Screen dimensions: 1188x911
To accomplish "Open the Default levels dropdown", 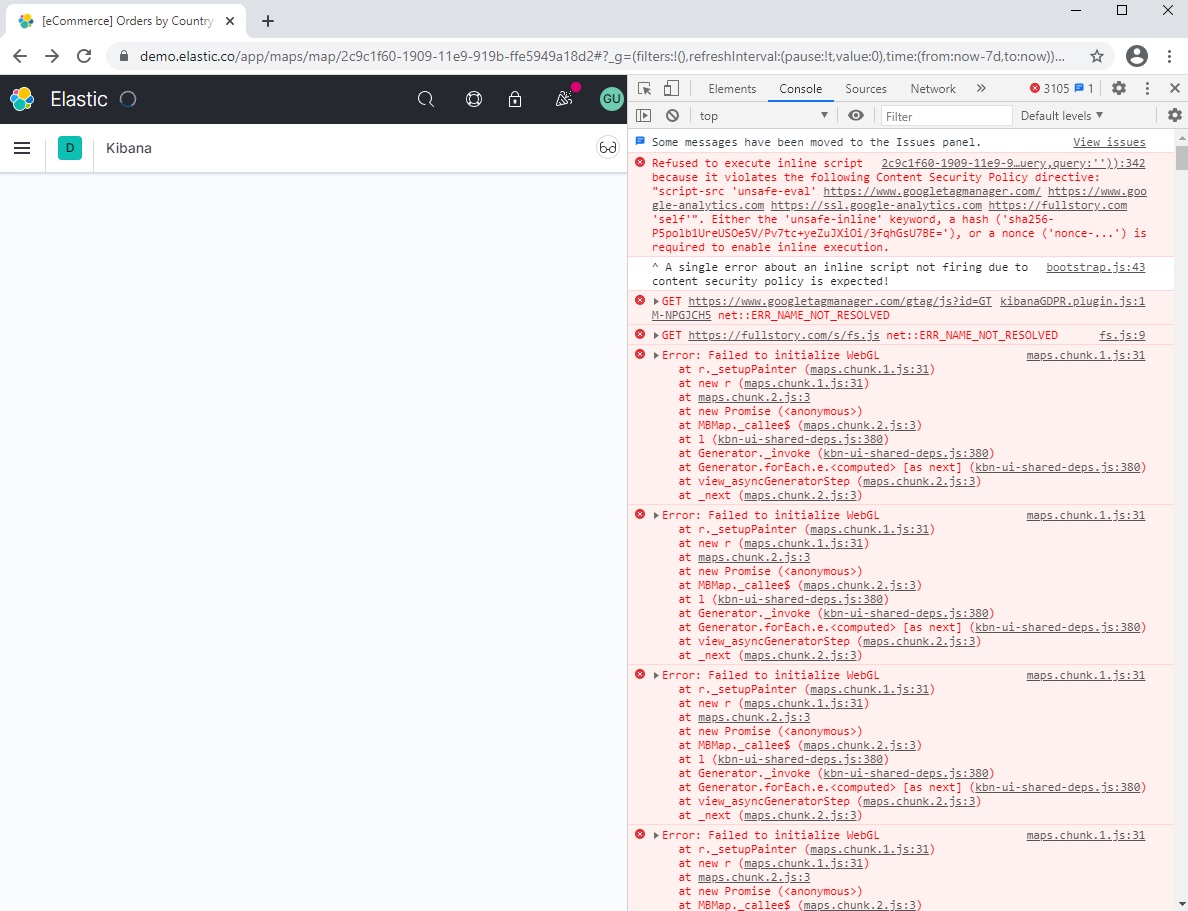I will (1061, 116).
